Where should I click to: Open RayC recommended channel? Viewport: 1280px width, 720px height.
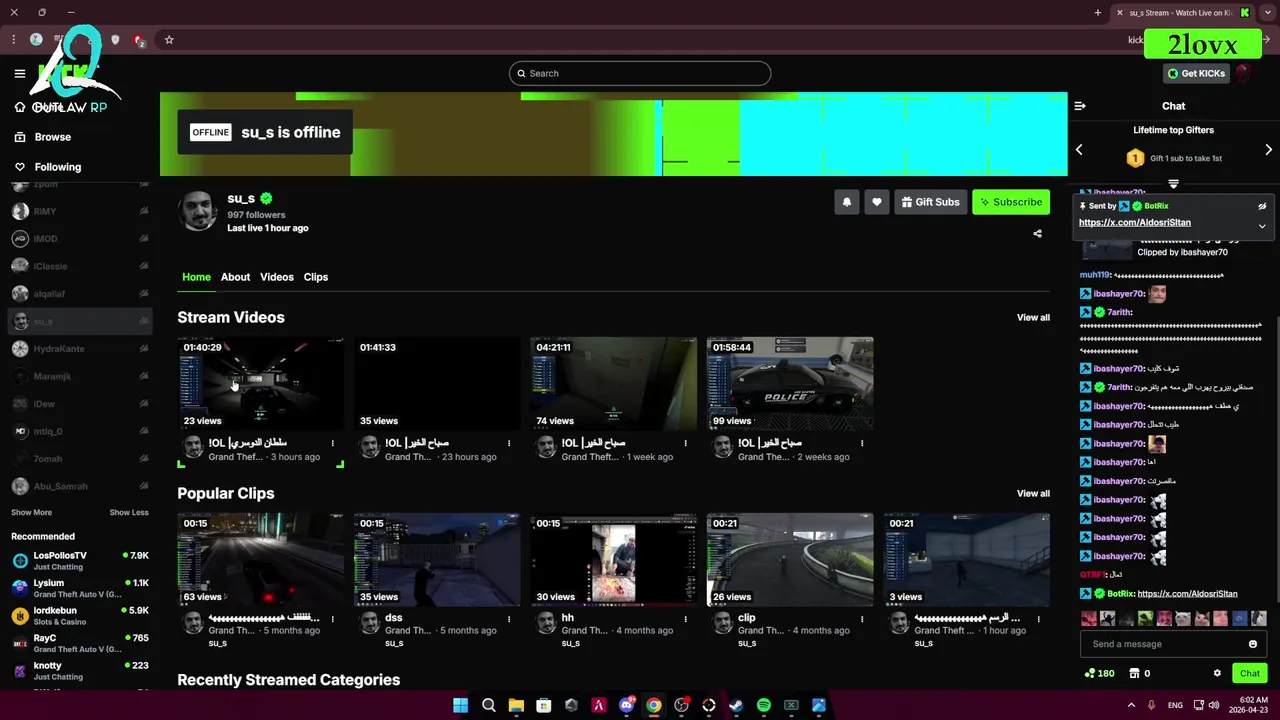pos(80,644)
